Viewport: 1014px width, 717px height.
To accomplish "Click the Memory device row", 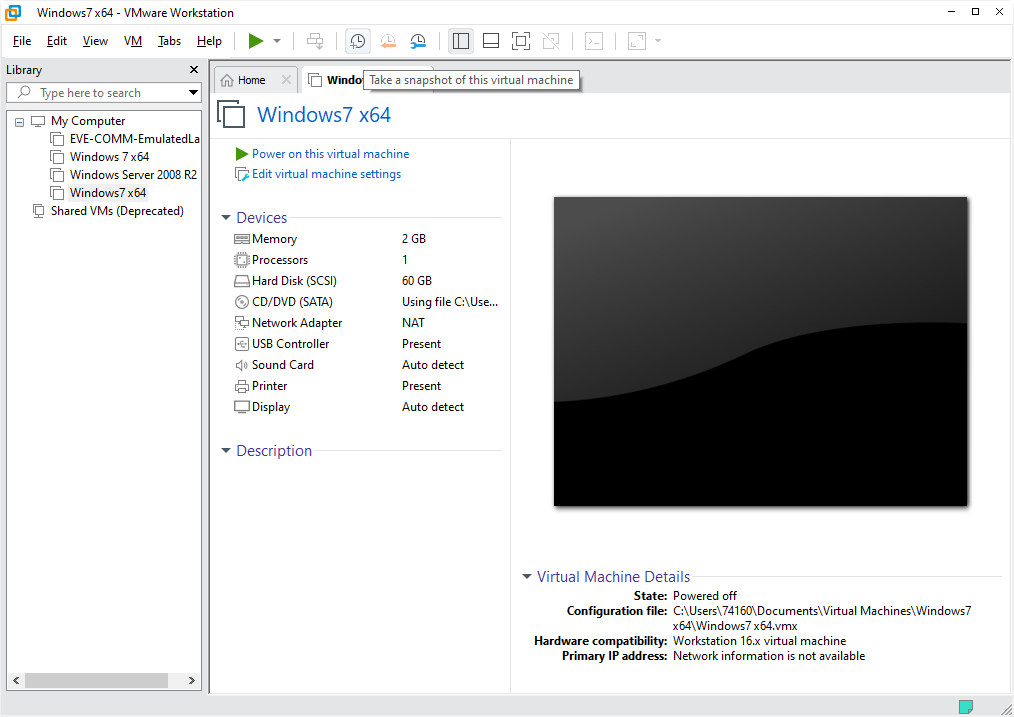I will [366, 239].
